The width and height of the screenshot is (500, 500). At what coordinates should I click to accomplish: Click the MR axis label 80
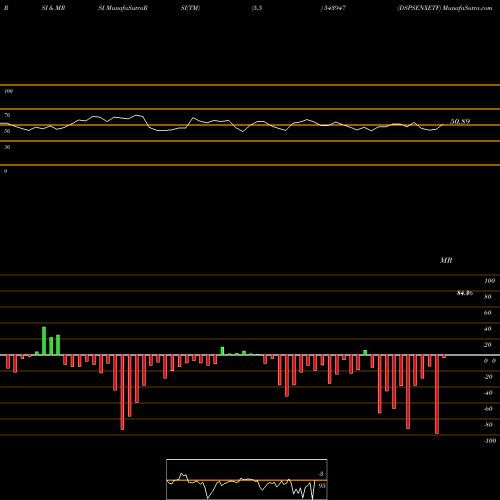[487, 297]
